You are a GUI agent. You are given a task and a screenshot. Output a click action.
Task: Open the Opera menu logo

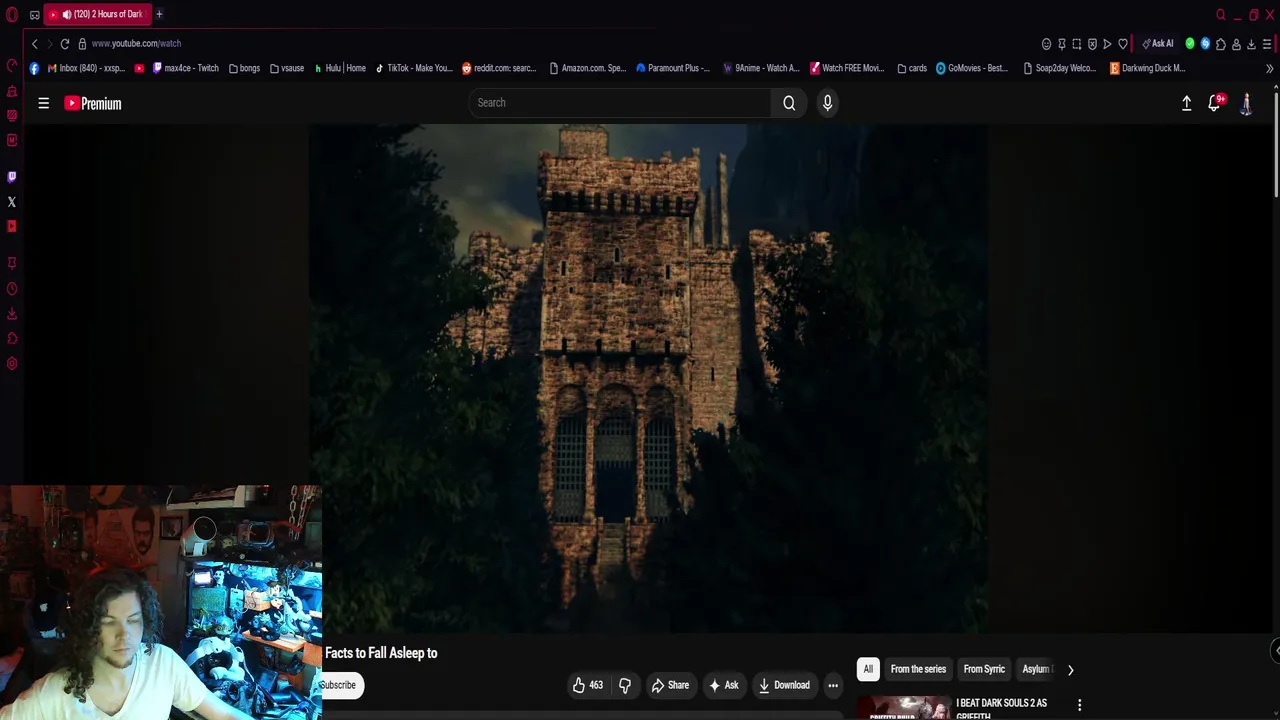click(x=11, y=14)
